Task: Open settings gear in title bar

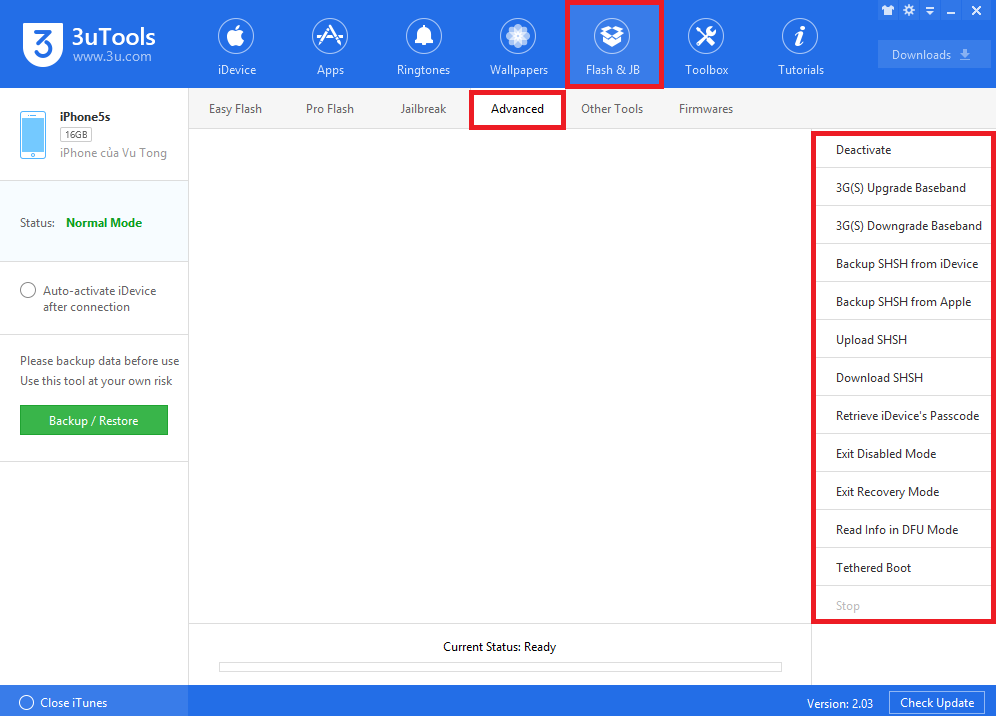Action: click(x=909, y=10)
